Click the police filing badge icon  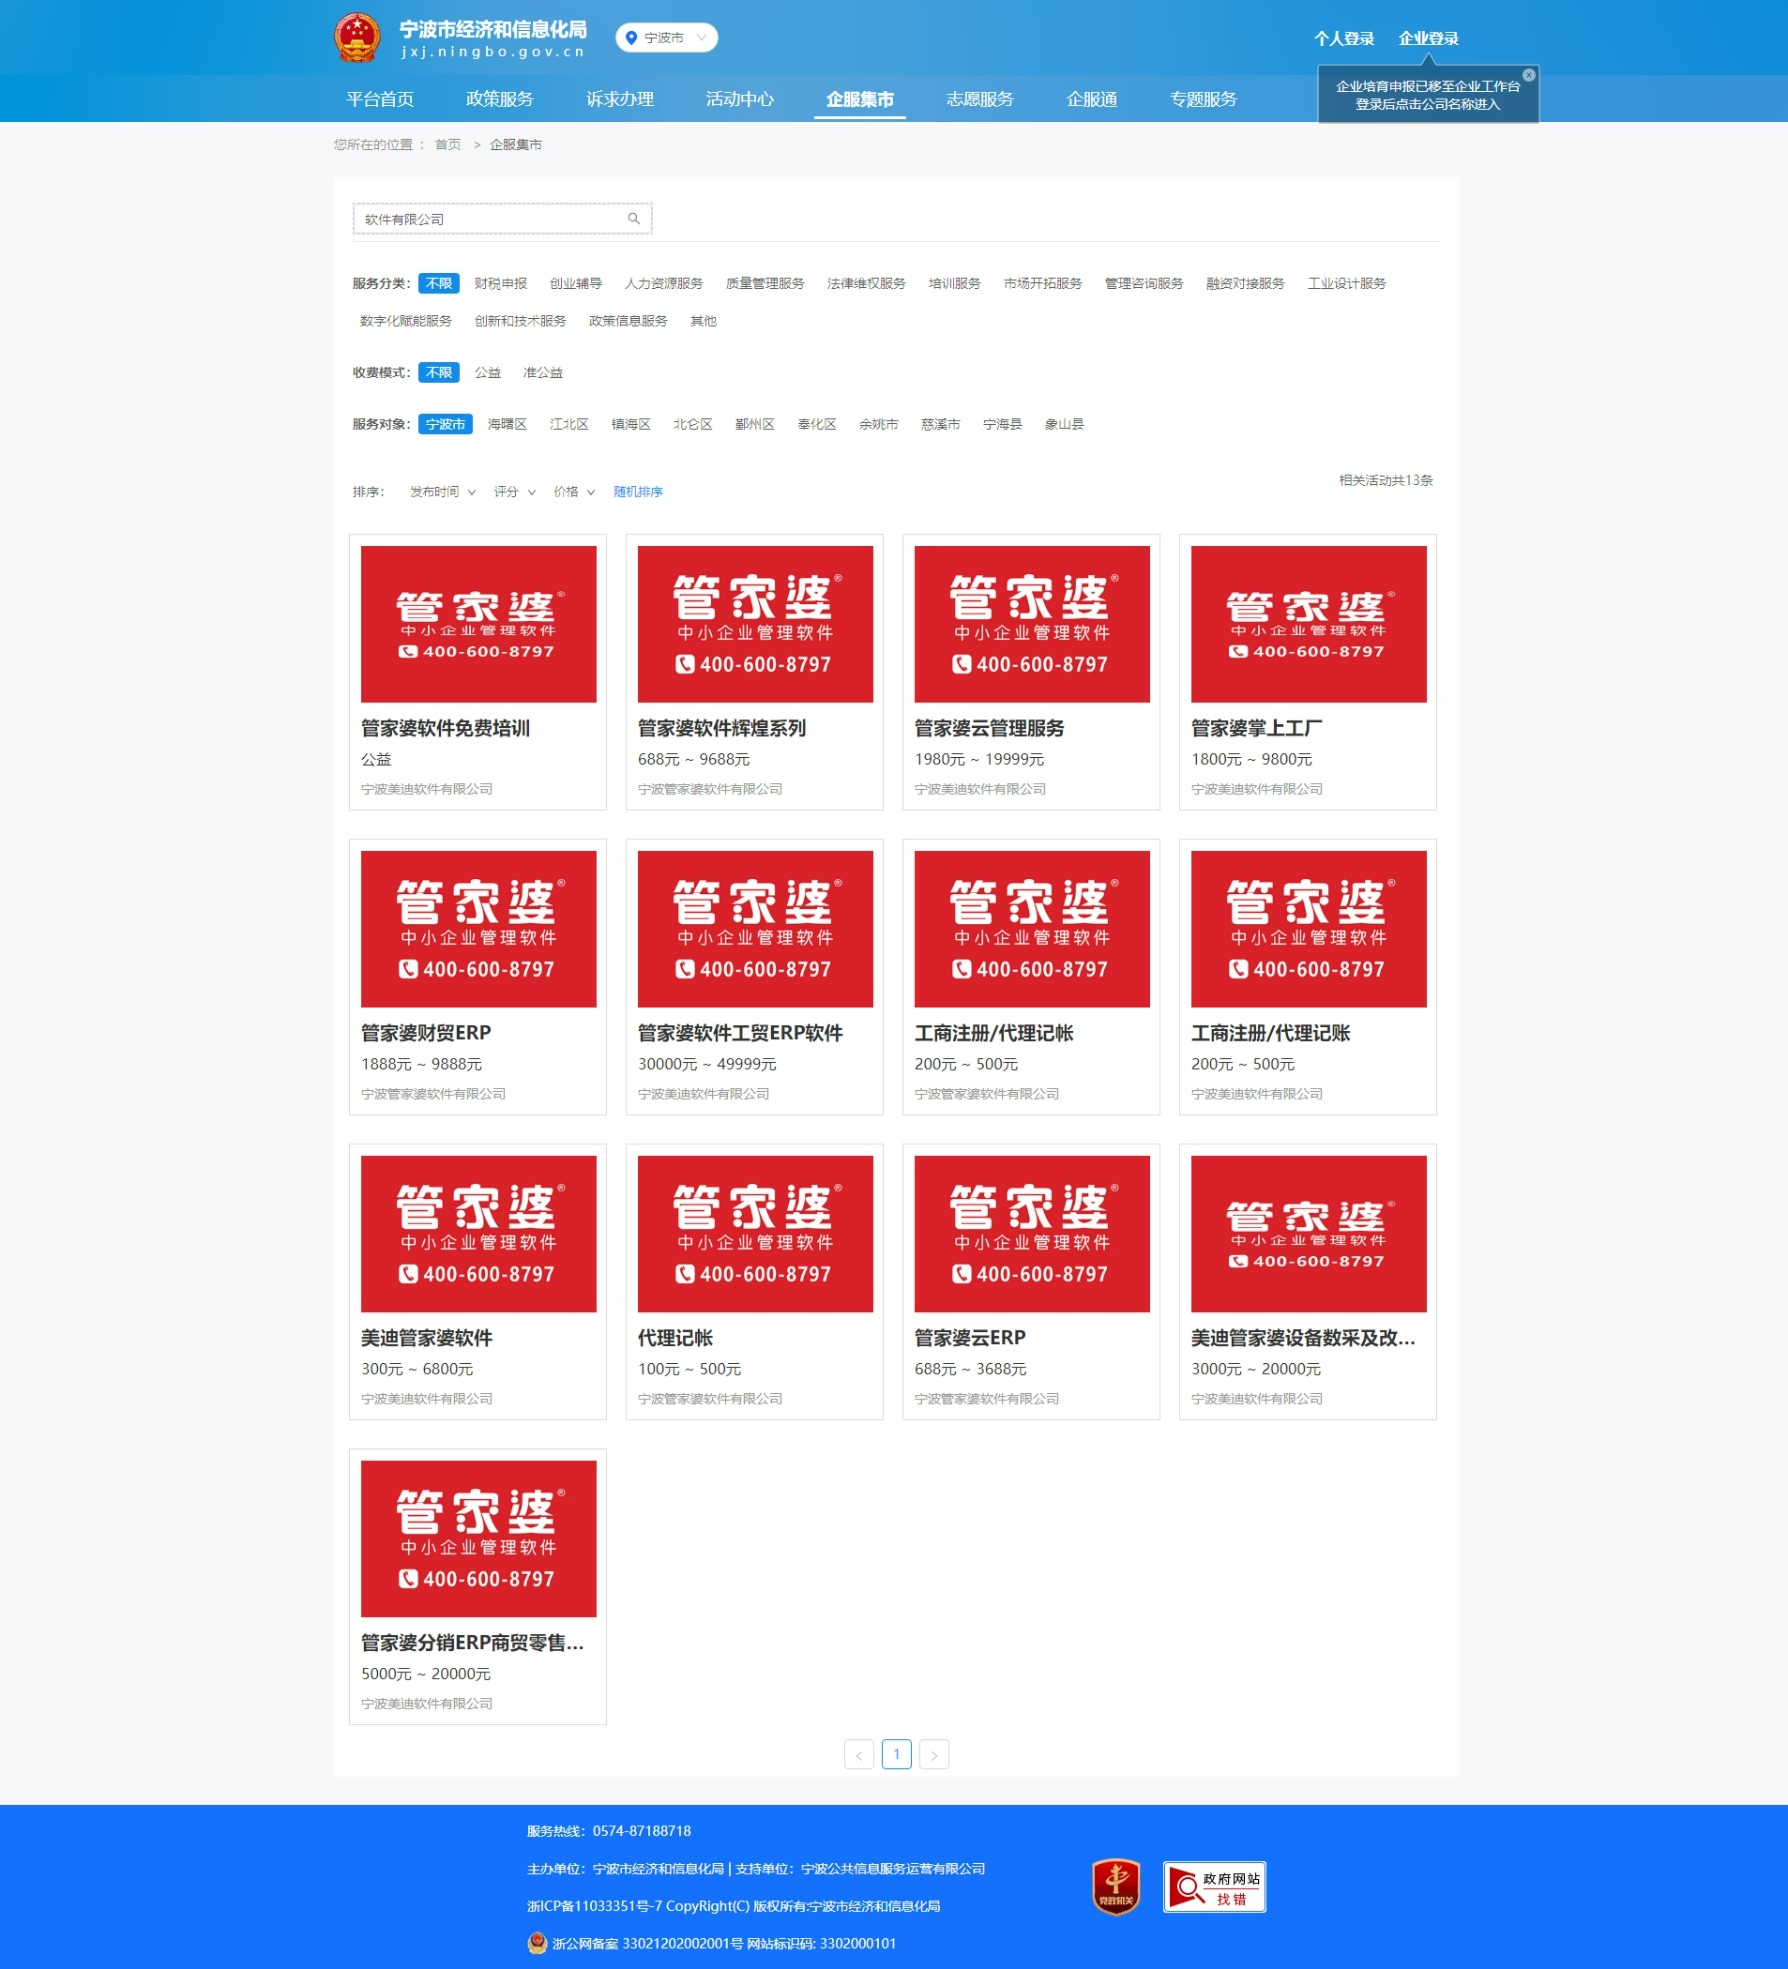(x=537, y=1943)
